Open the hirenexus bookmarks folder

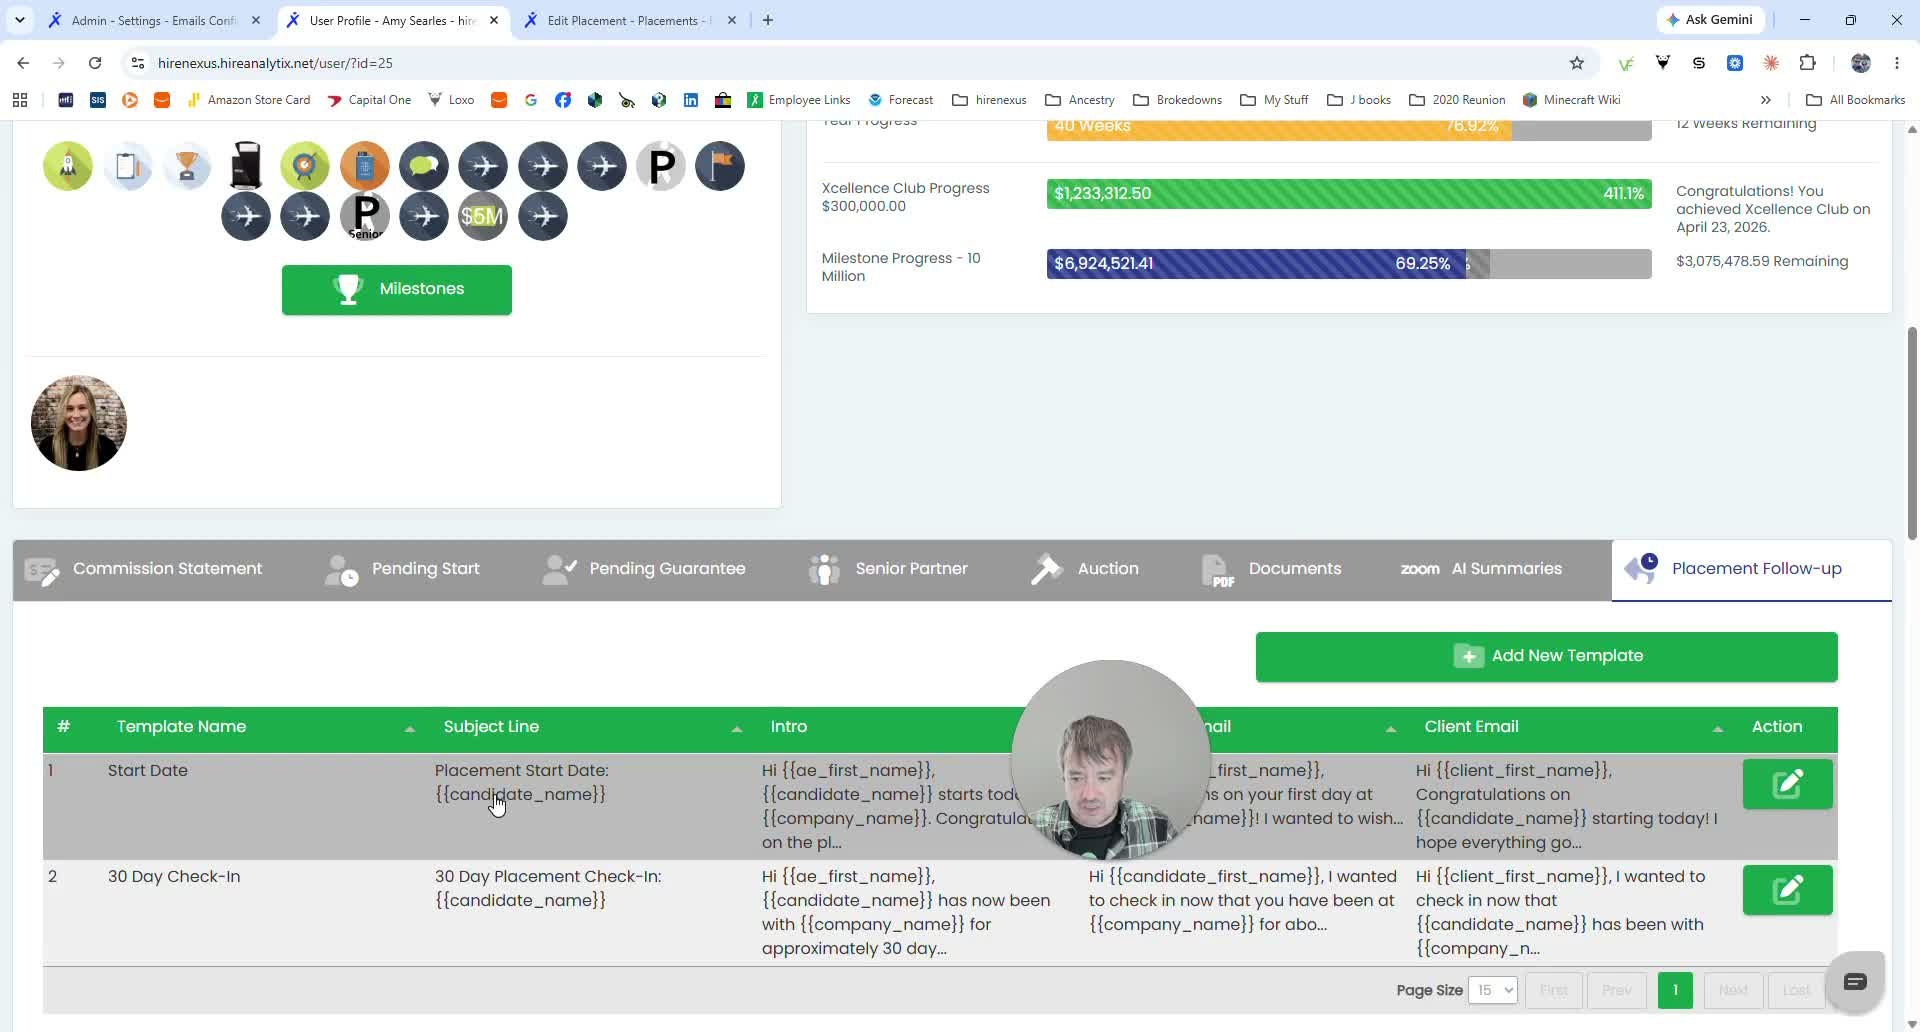tap(989, 100)
